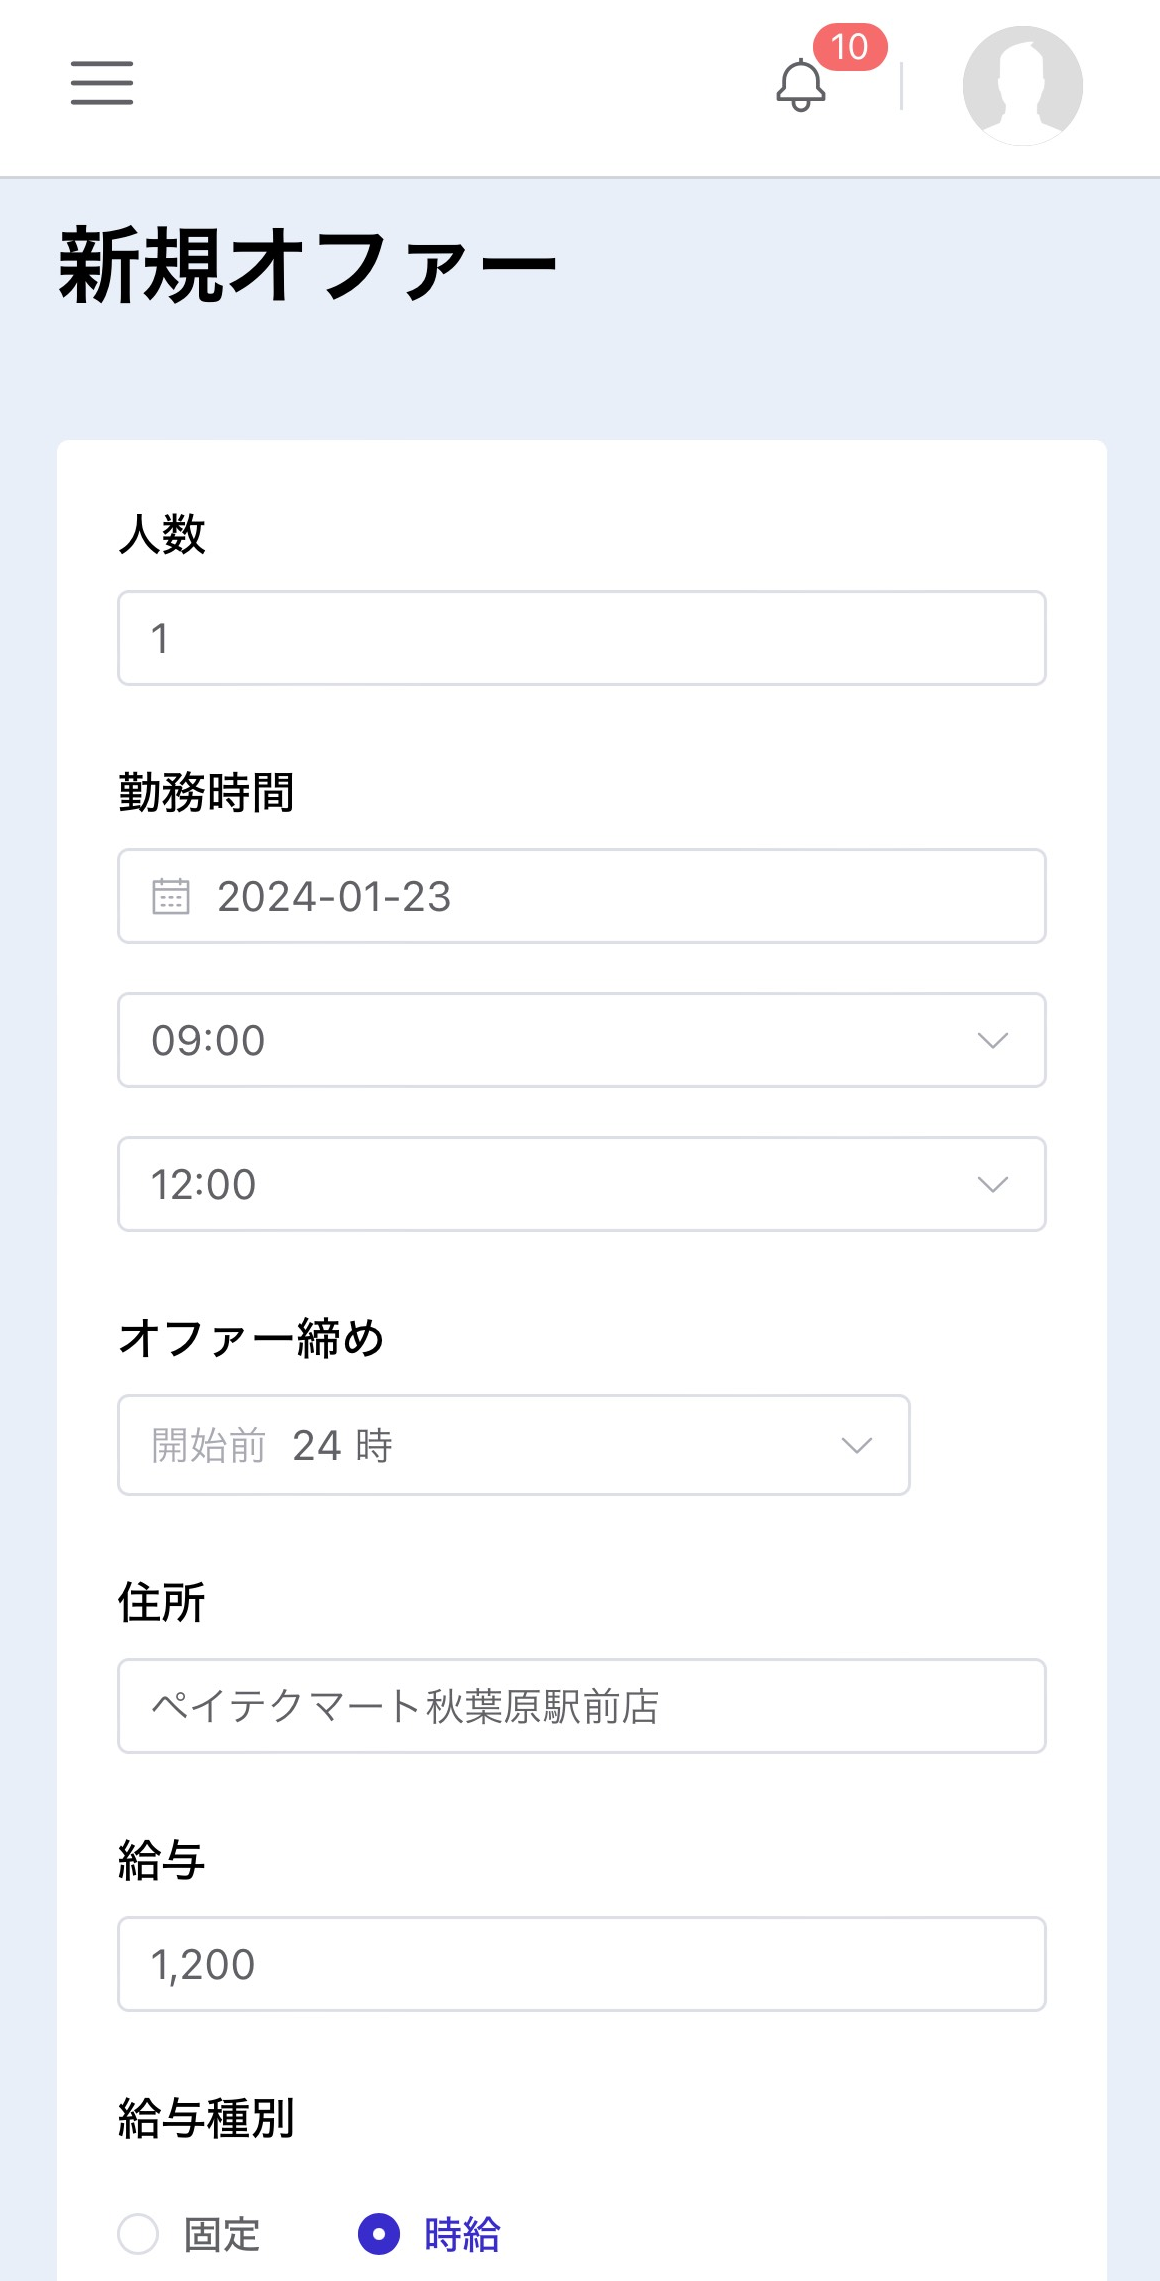This screenshot has height=2281, width=1160.
Task: Click the 給与 field showing 1,200
Action: click(581, 1964)
